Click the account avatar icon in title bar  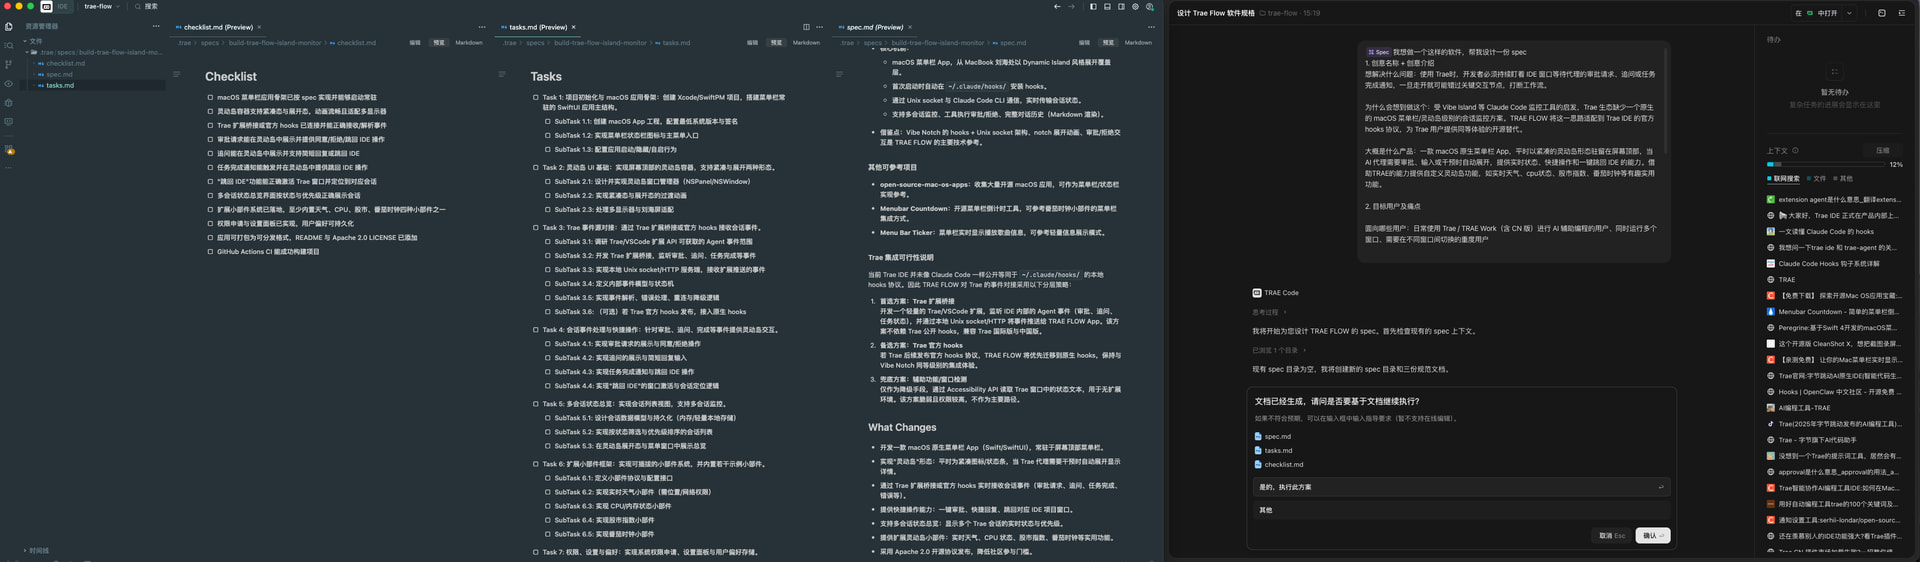pyautogui.click(x=1149, y=6)
